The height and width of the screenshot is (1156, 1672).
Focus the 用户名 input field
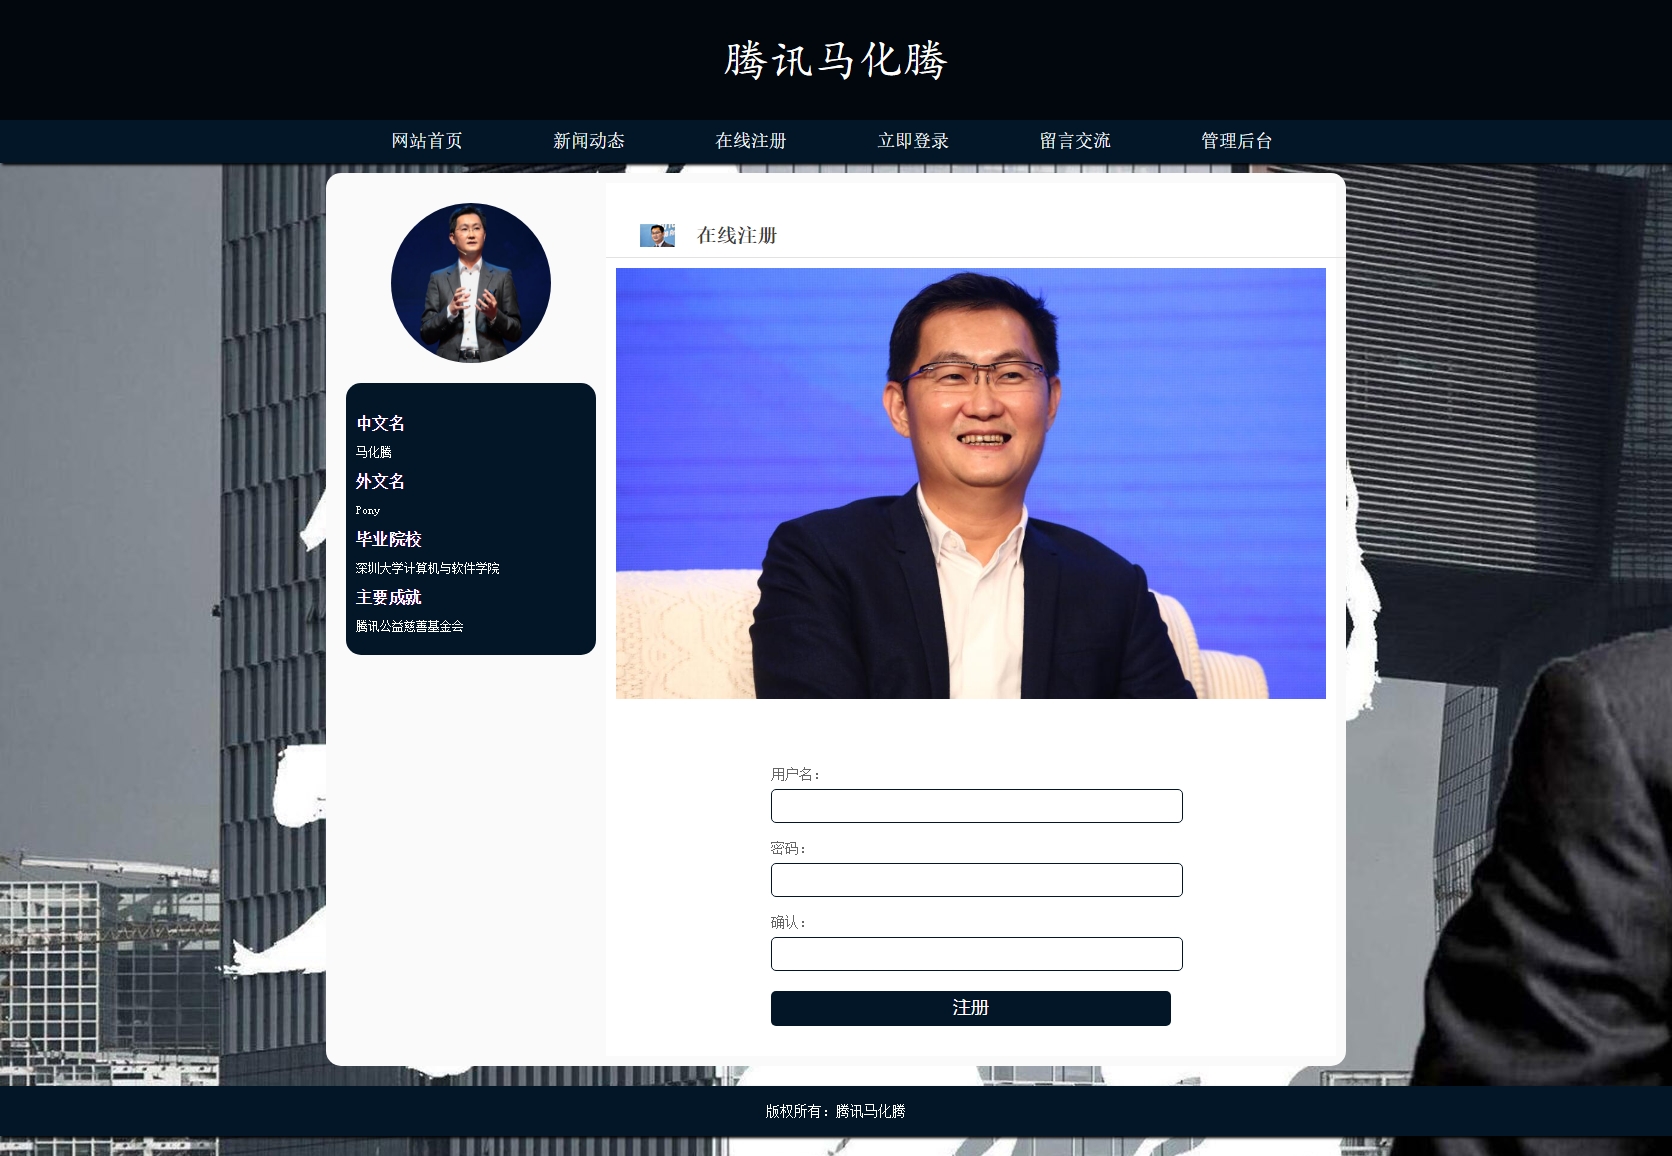(x=977, y=806)
